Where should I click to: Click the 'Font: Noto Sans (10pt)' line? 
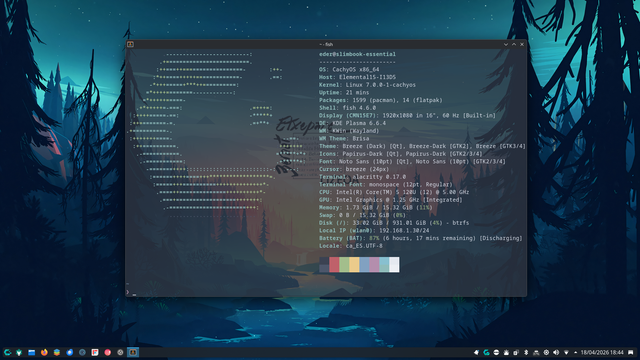point(412,162)
